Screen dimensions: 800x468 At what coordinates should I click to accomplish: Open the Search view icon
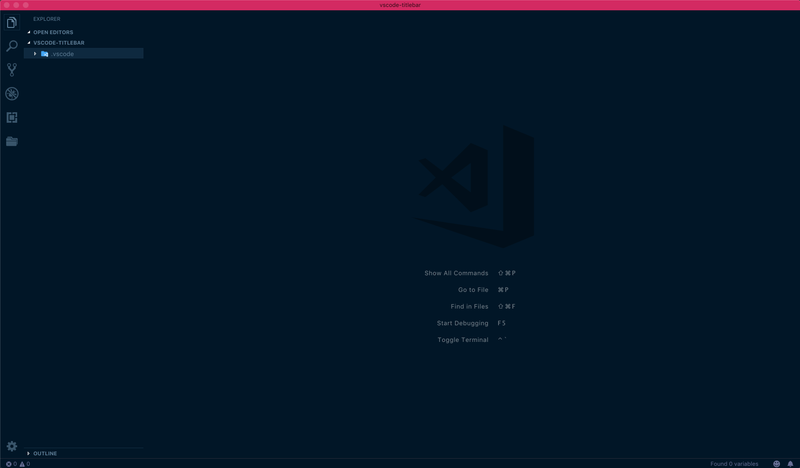coord(12,46)
